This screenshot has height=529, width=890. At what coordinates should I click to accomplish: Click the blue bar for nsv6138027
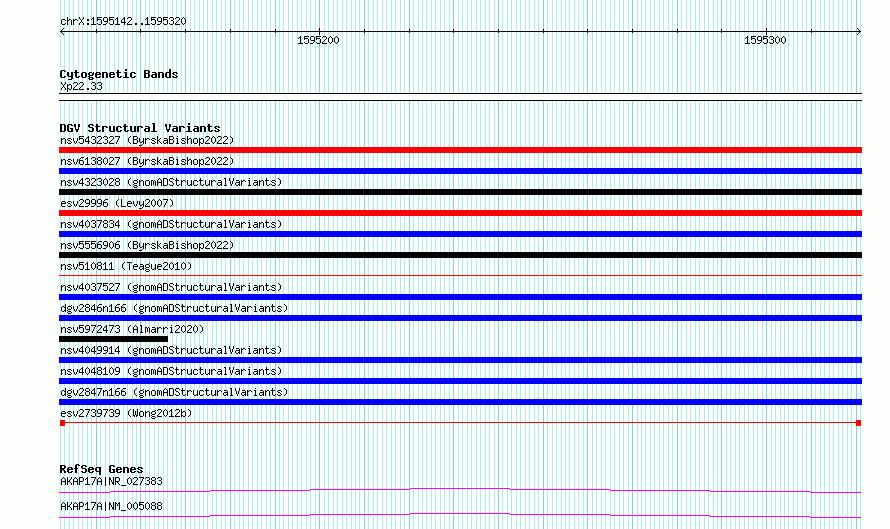pos(460,171)
